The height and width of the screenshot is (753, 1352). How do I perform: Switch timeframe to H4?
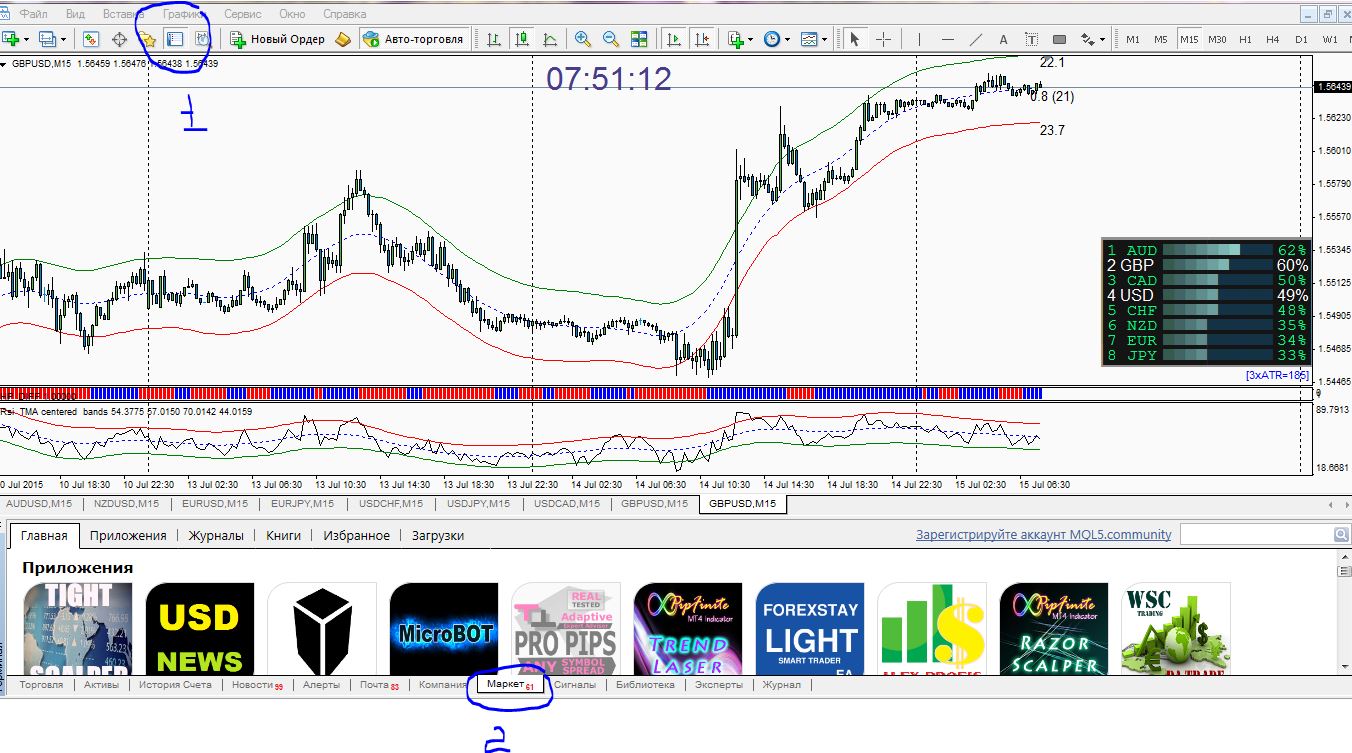[x=1273, y=39]
